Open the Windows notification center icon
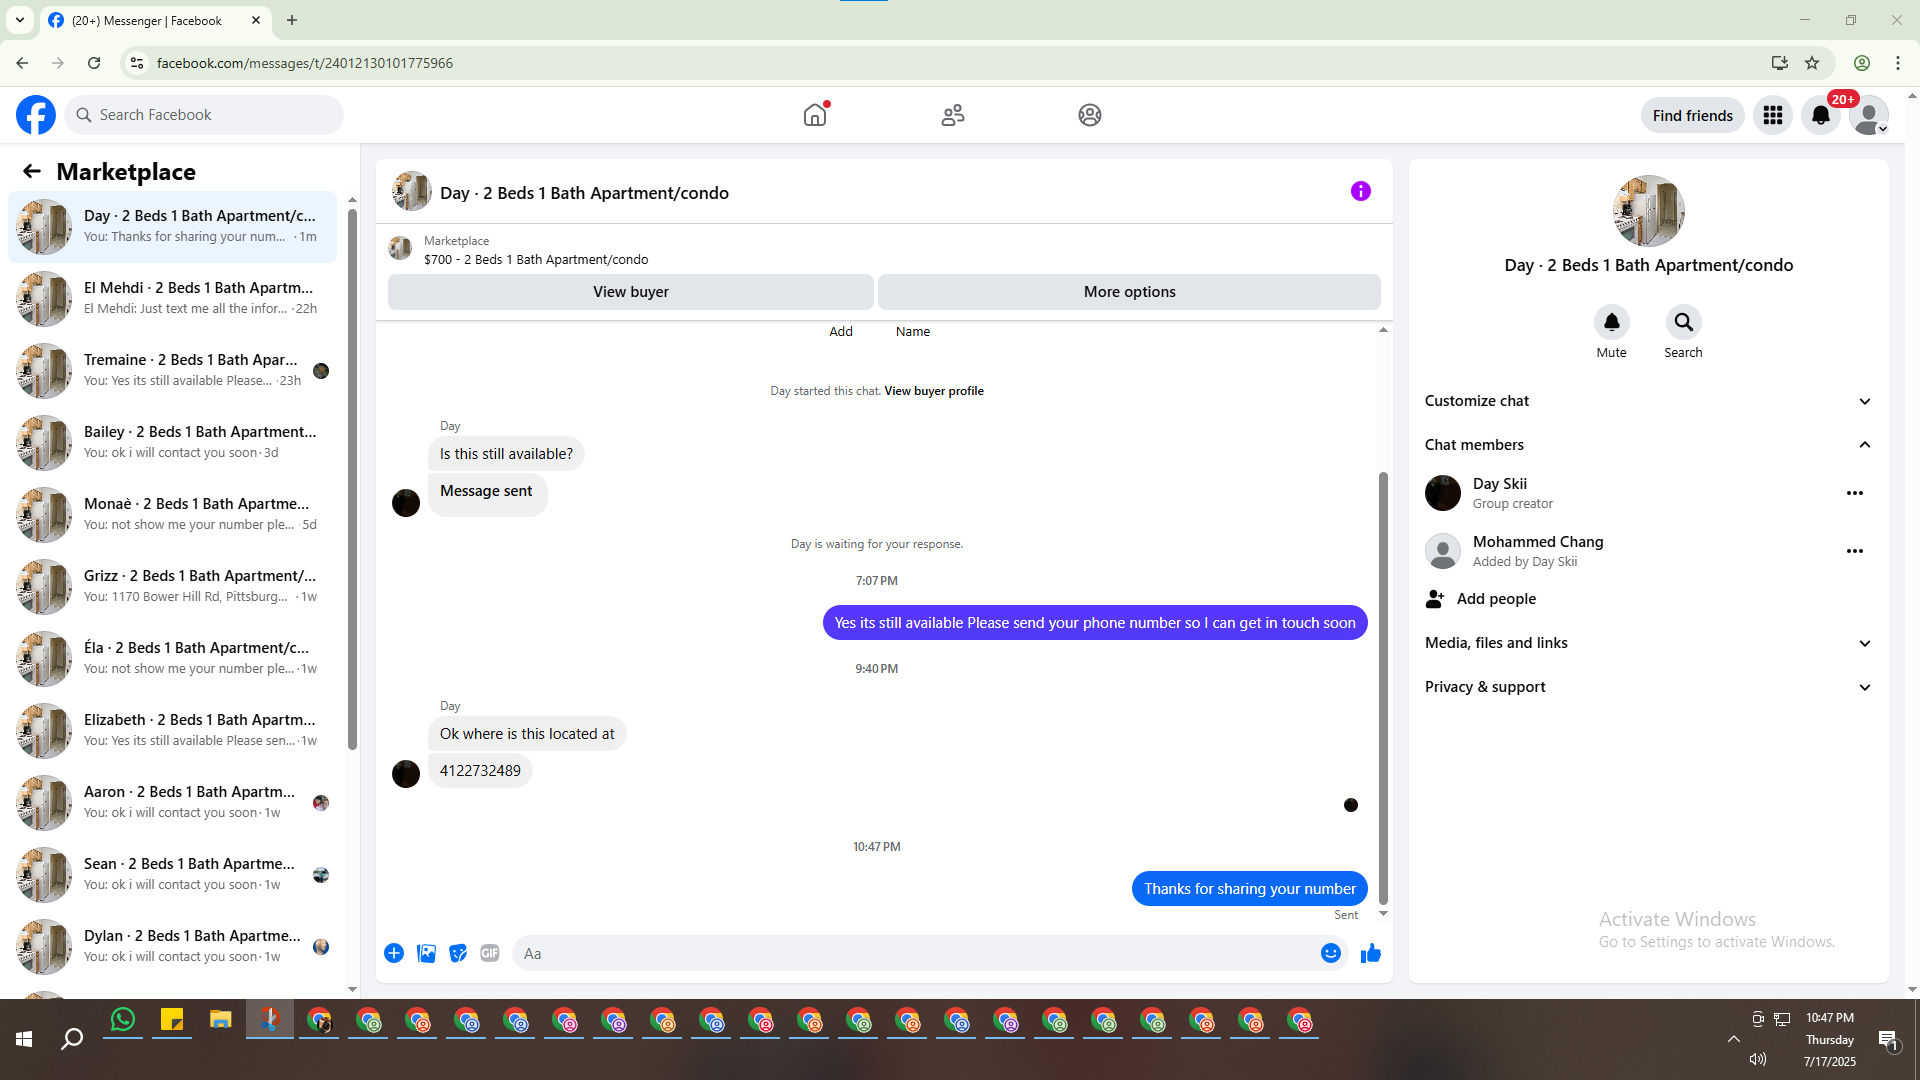This screenshot has width=1920, height=1080. click(1888, 1040)
